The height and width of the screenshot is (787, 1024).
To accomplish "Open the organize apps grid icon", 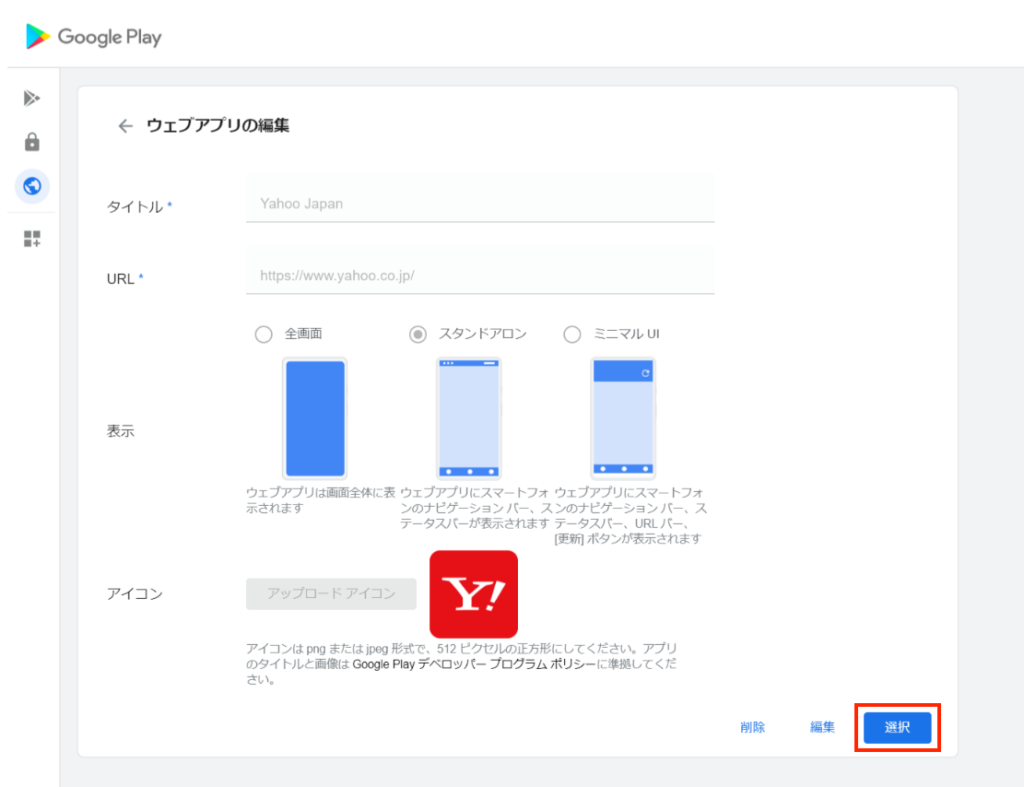I will click(32, 239).
